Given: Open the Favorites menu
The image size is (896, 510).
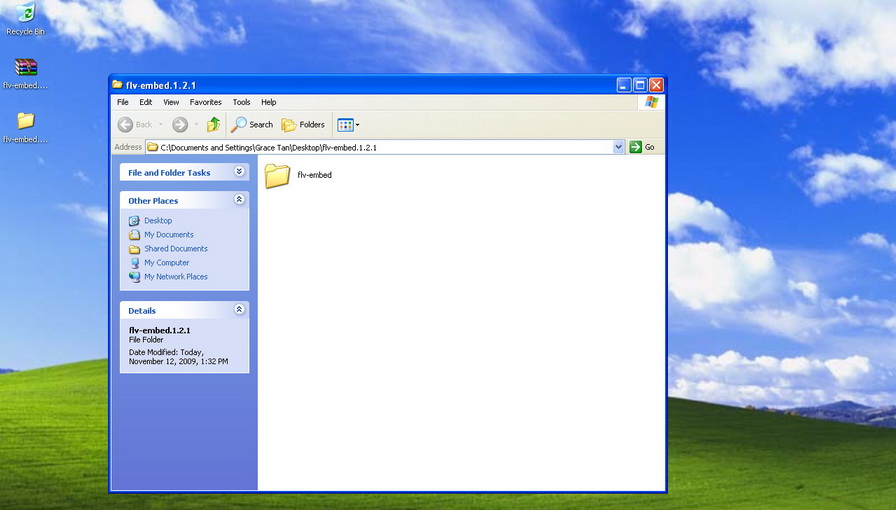Looking at the screenshot, I should pyautogui.click(x=206, y=102).
